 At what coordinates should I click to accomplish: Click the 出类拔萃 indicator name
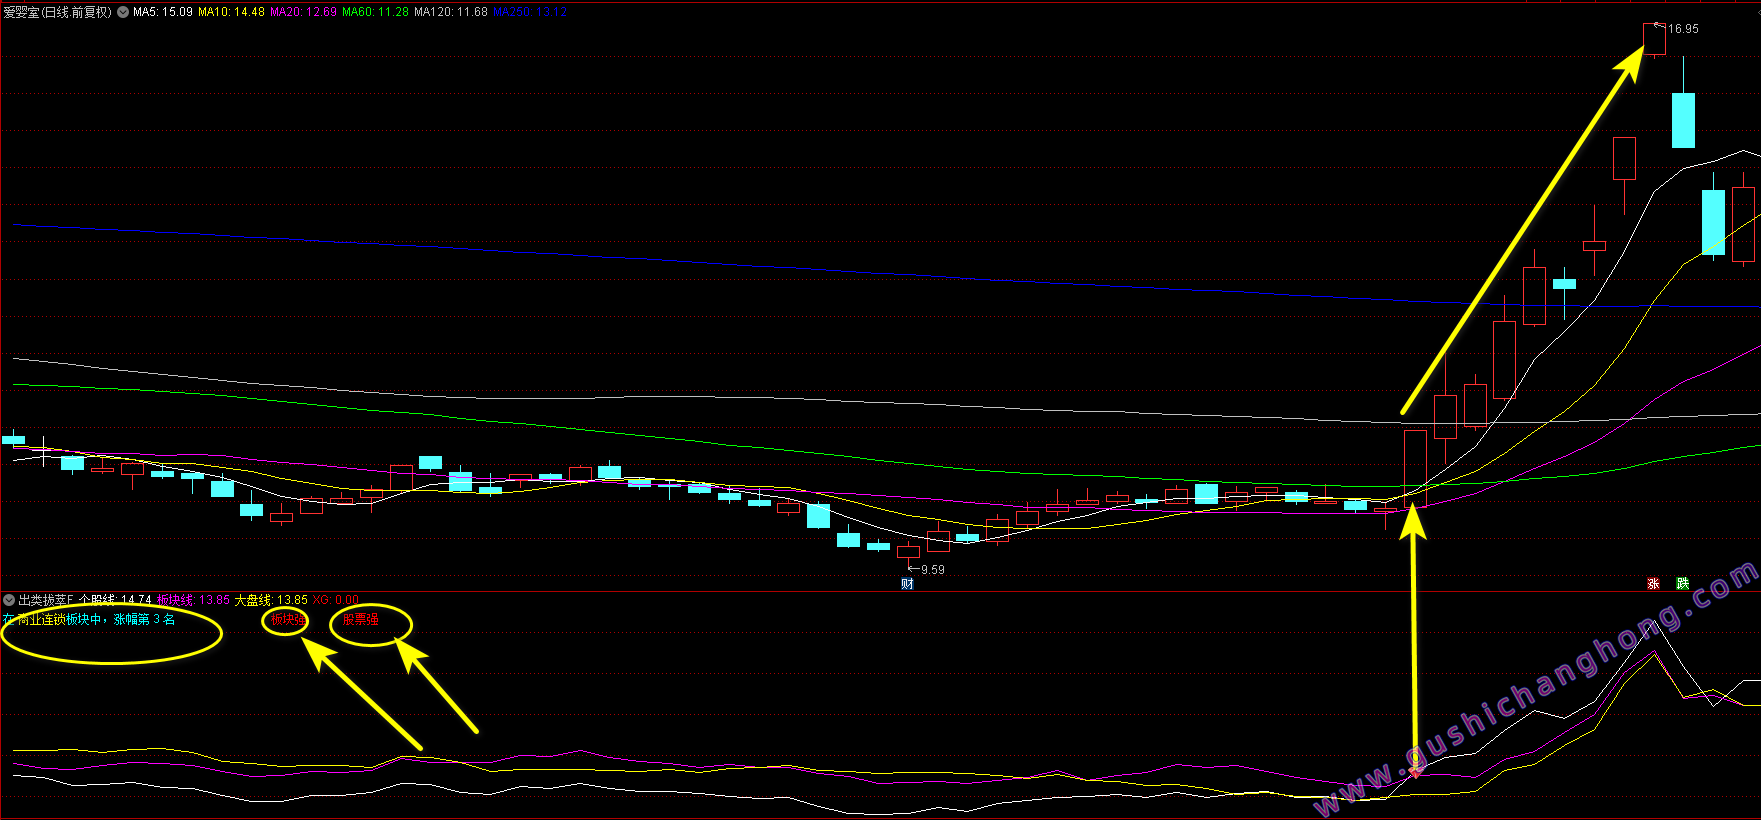coord(46,600)
